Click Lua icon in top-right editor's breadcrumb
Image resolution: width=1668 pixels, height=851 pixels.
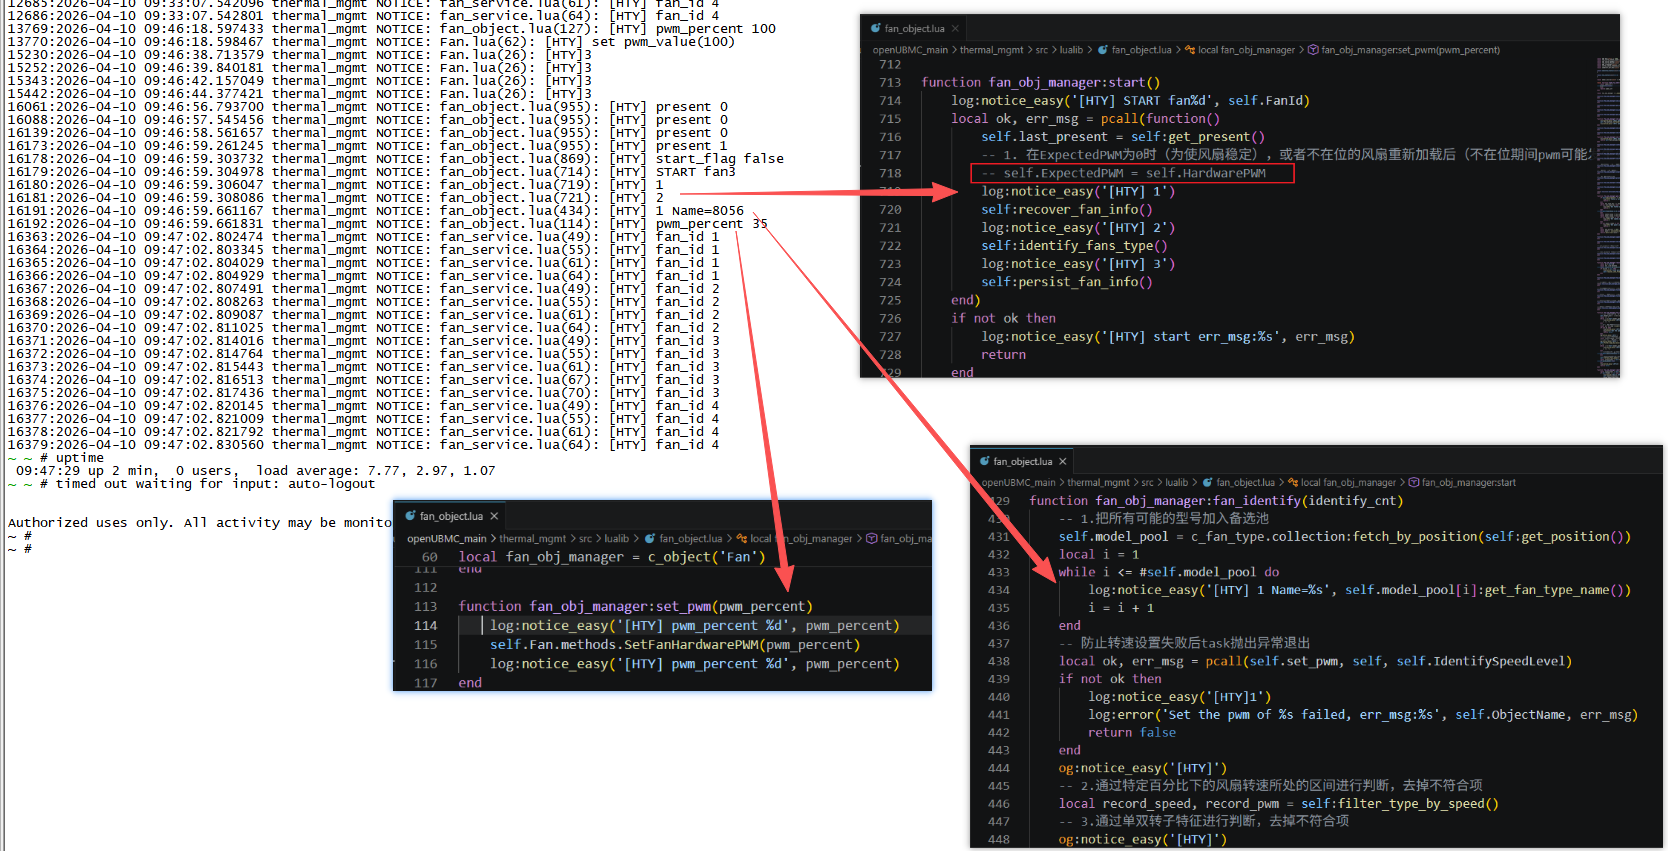1103,50
